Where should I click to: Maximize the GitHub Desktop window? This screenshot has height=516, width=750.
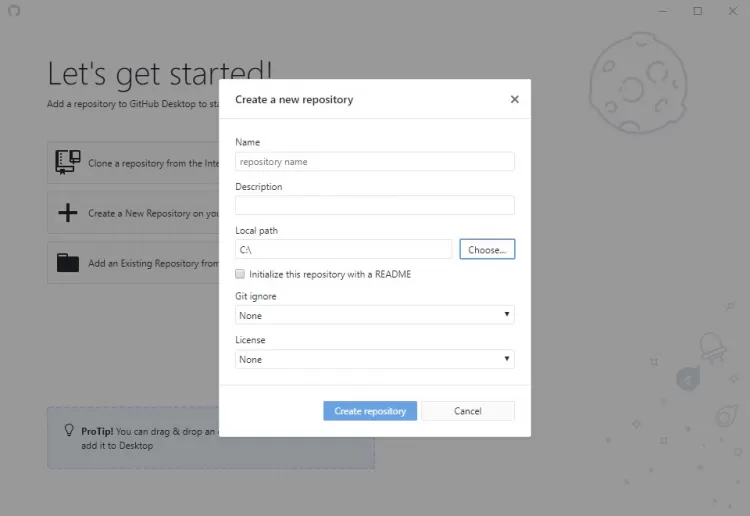pyautogui.click(x=698, y=11)
